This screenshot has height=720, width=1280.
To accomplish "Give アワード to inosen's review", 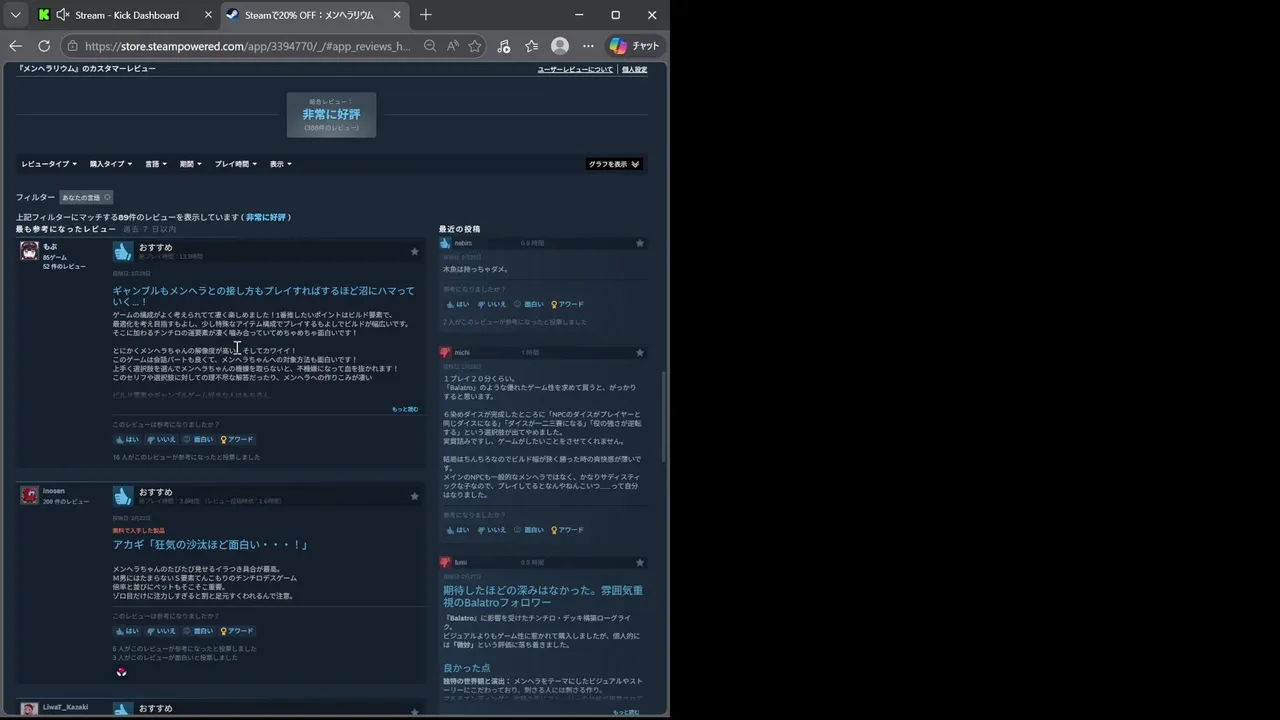I will 237,631.
